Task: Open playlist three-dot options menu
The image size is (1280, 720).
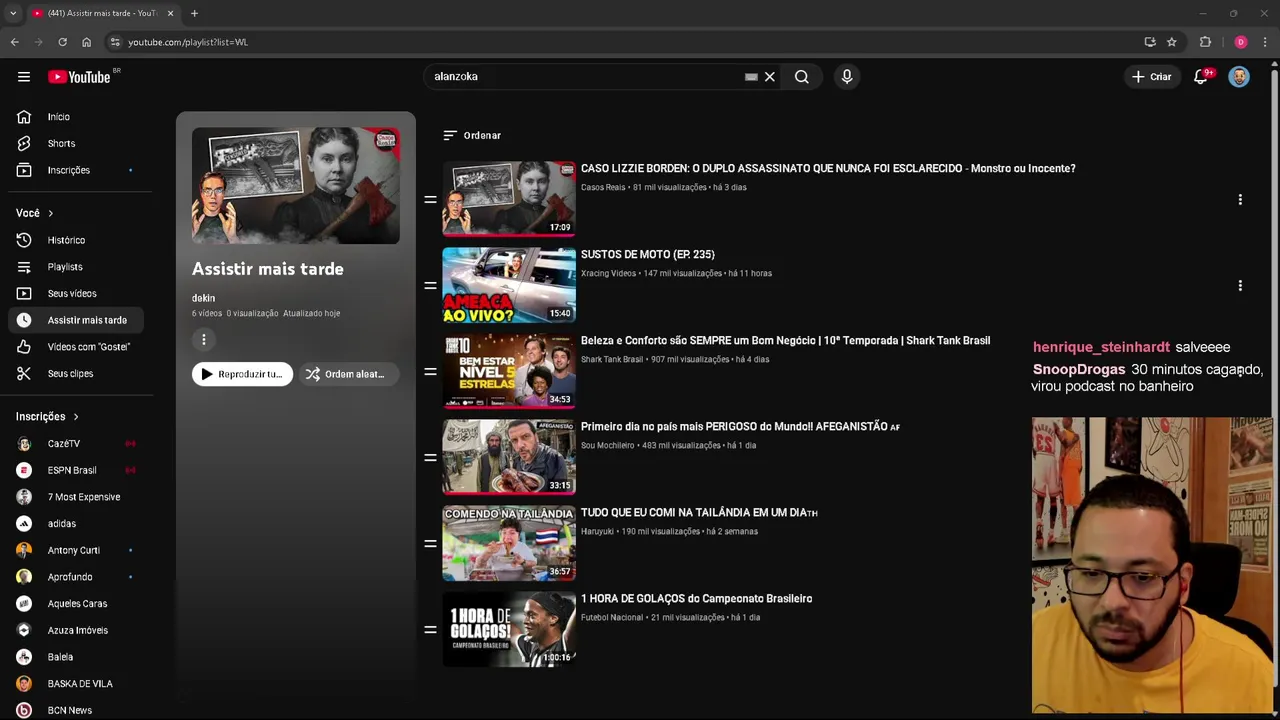Action: tap(203, 340)
